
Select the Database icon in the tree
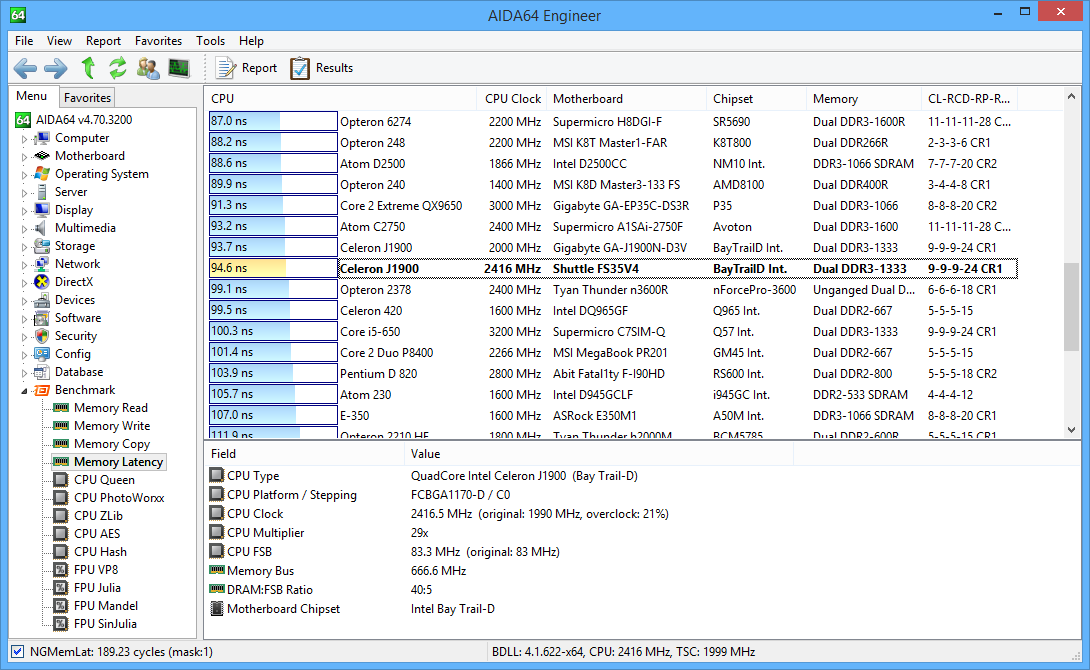(x=42, y=372)
